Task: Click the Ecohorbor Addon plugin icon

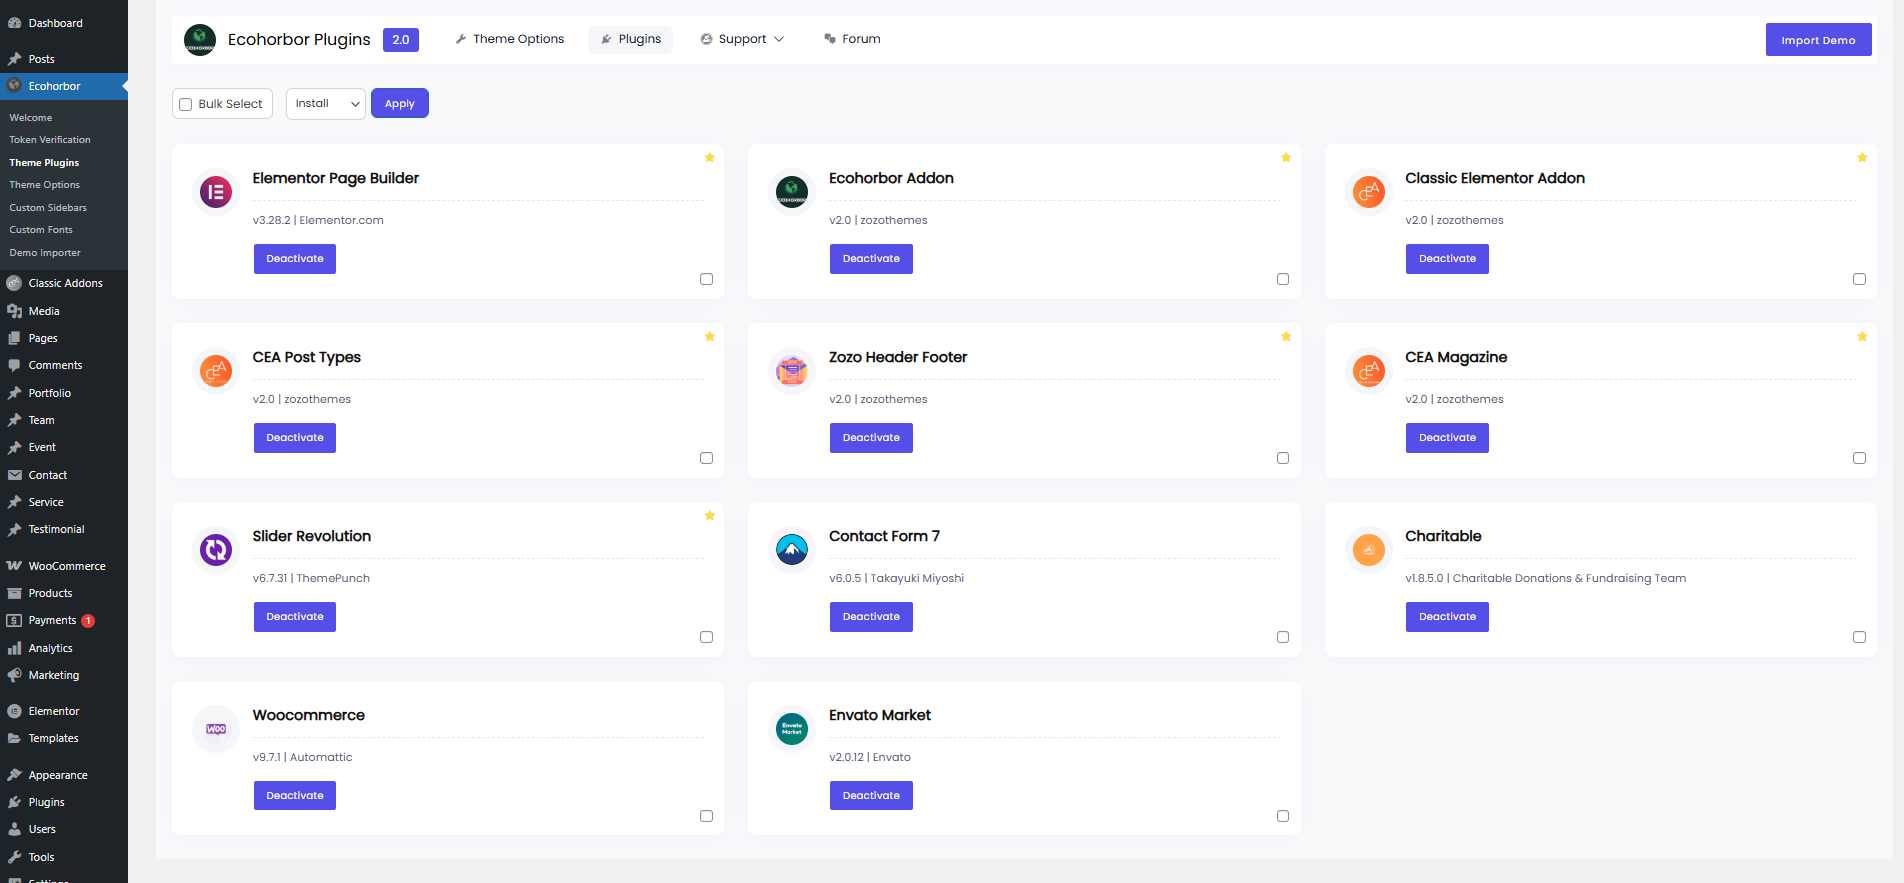Action: 792,191
